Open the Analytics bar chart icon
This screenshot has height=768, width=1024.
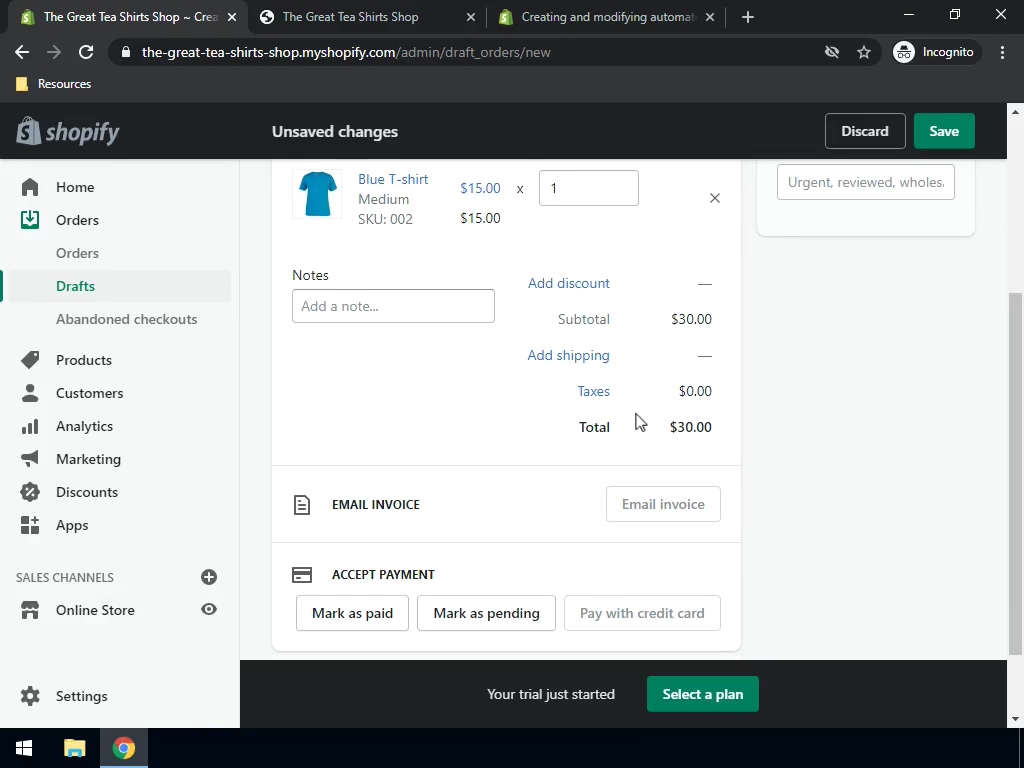[x=30, y=426]
